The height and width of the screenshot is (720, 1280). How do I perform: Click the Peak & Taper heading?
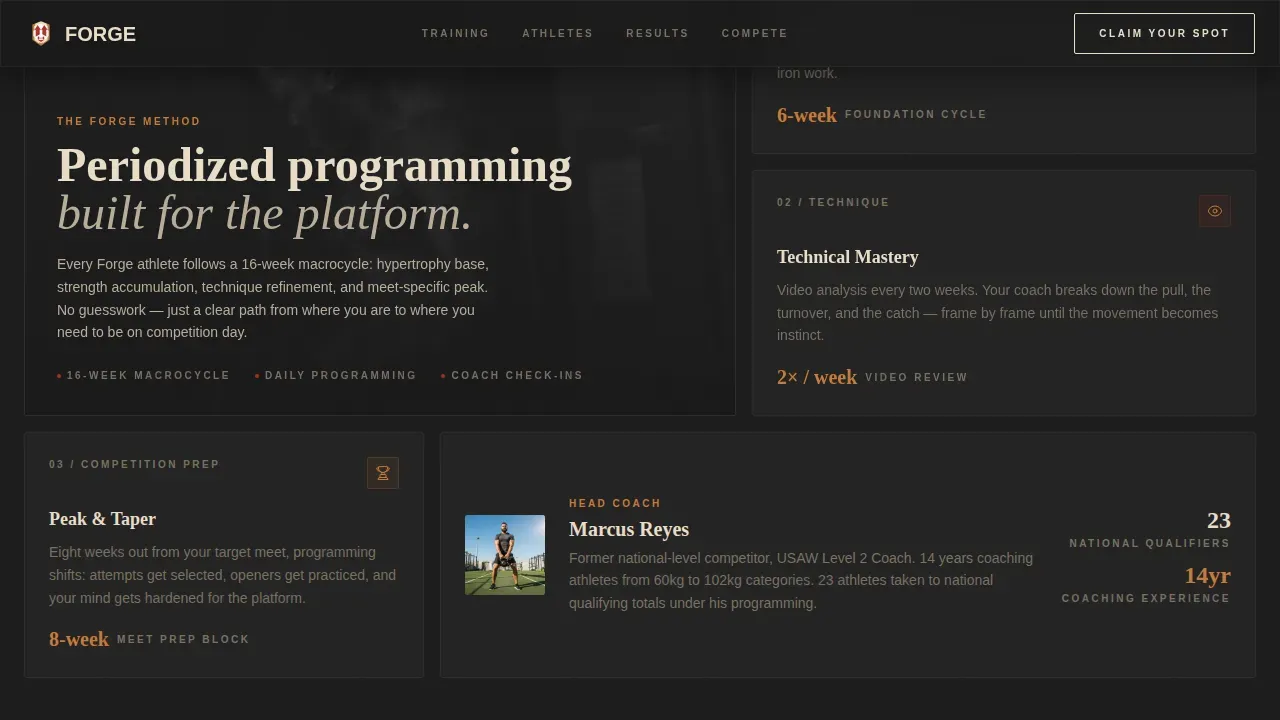click(102, 519)
